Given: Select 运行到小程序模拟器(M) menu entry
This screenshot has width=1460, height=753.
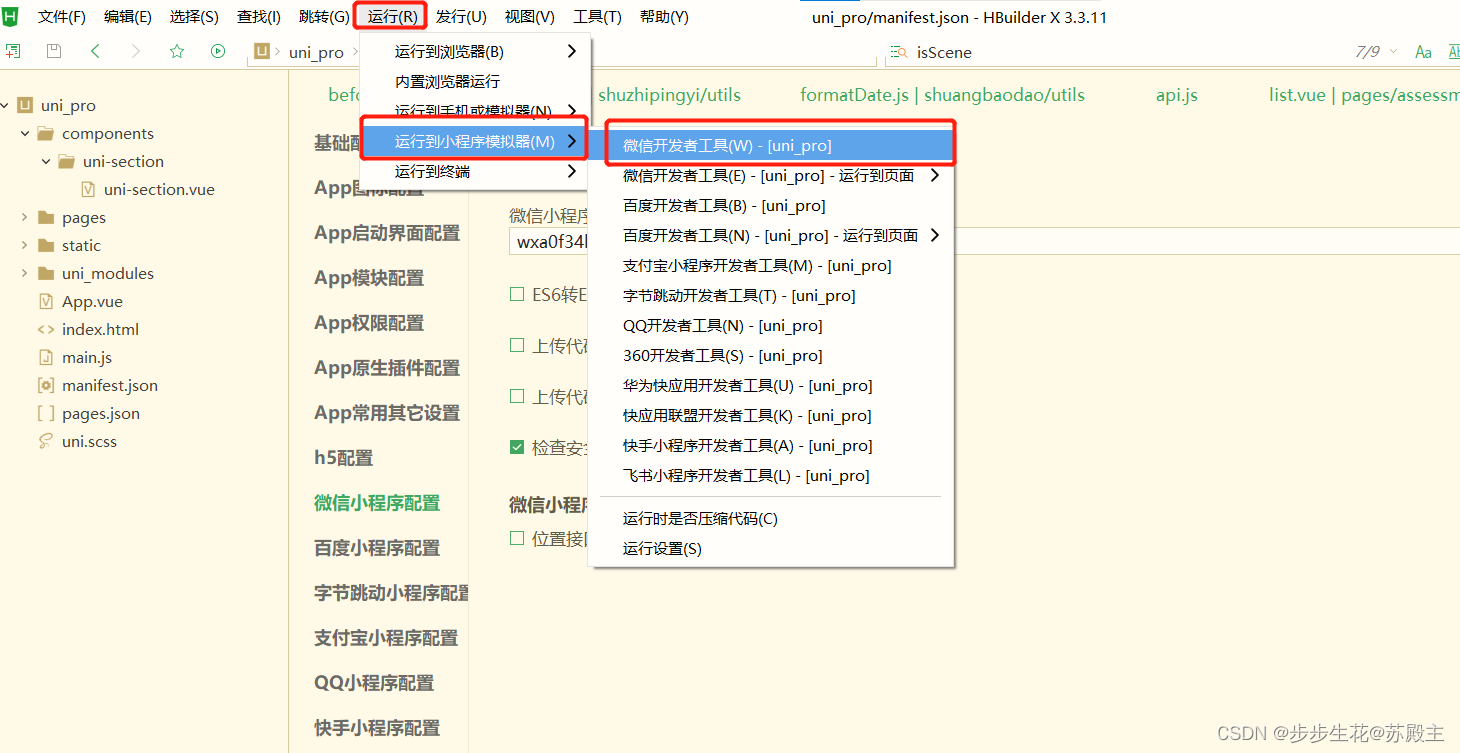Looking at the screenshot, I should pos(475,141).
